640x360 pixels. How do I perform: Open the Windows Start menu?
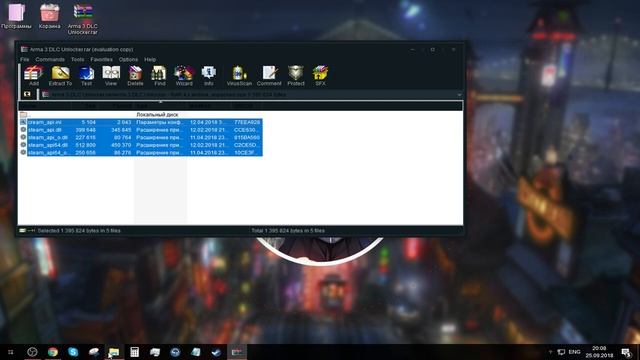click(11, 352)
